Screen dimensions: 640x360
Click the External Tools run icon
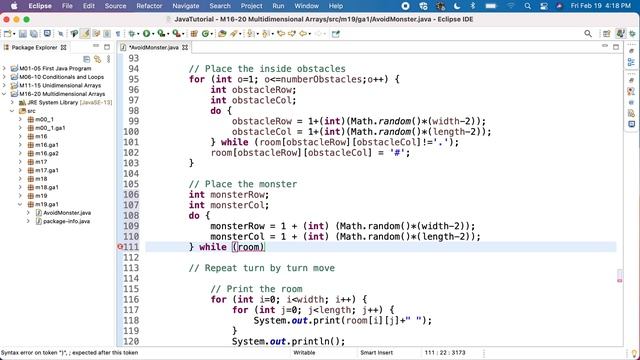click(x=176, y=34)
